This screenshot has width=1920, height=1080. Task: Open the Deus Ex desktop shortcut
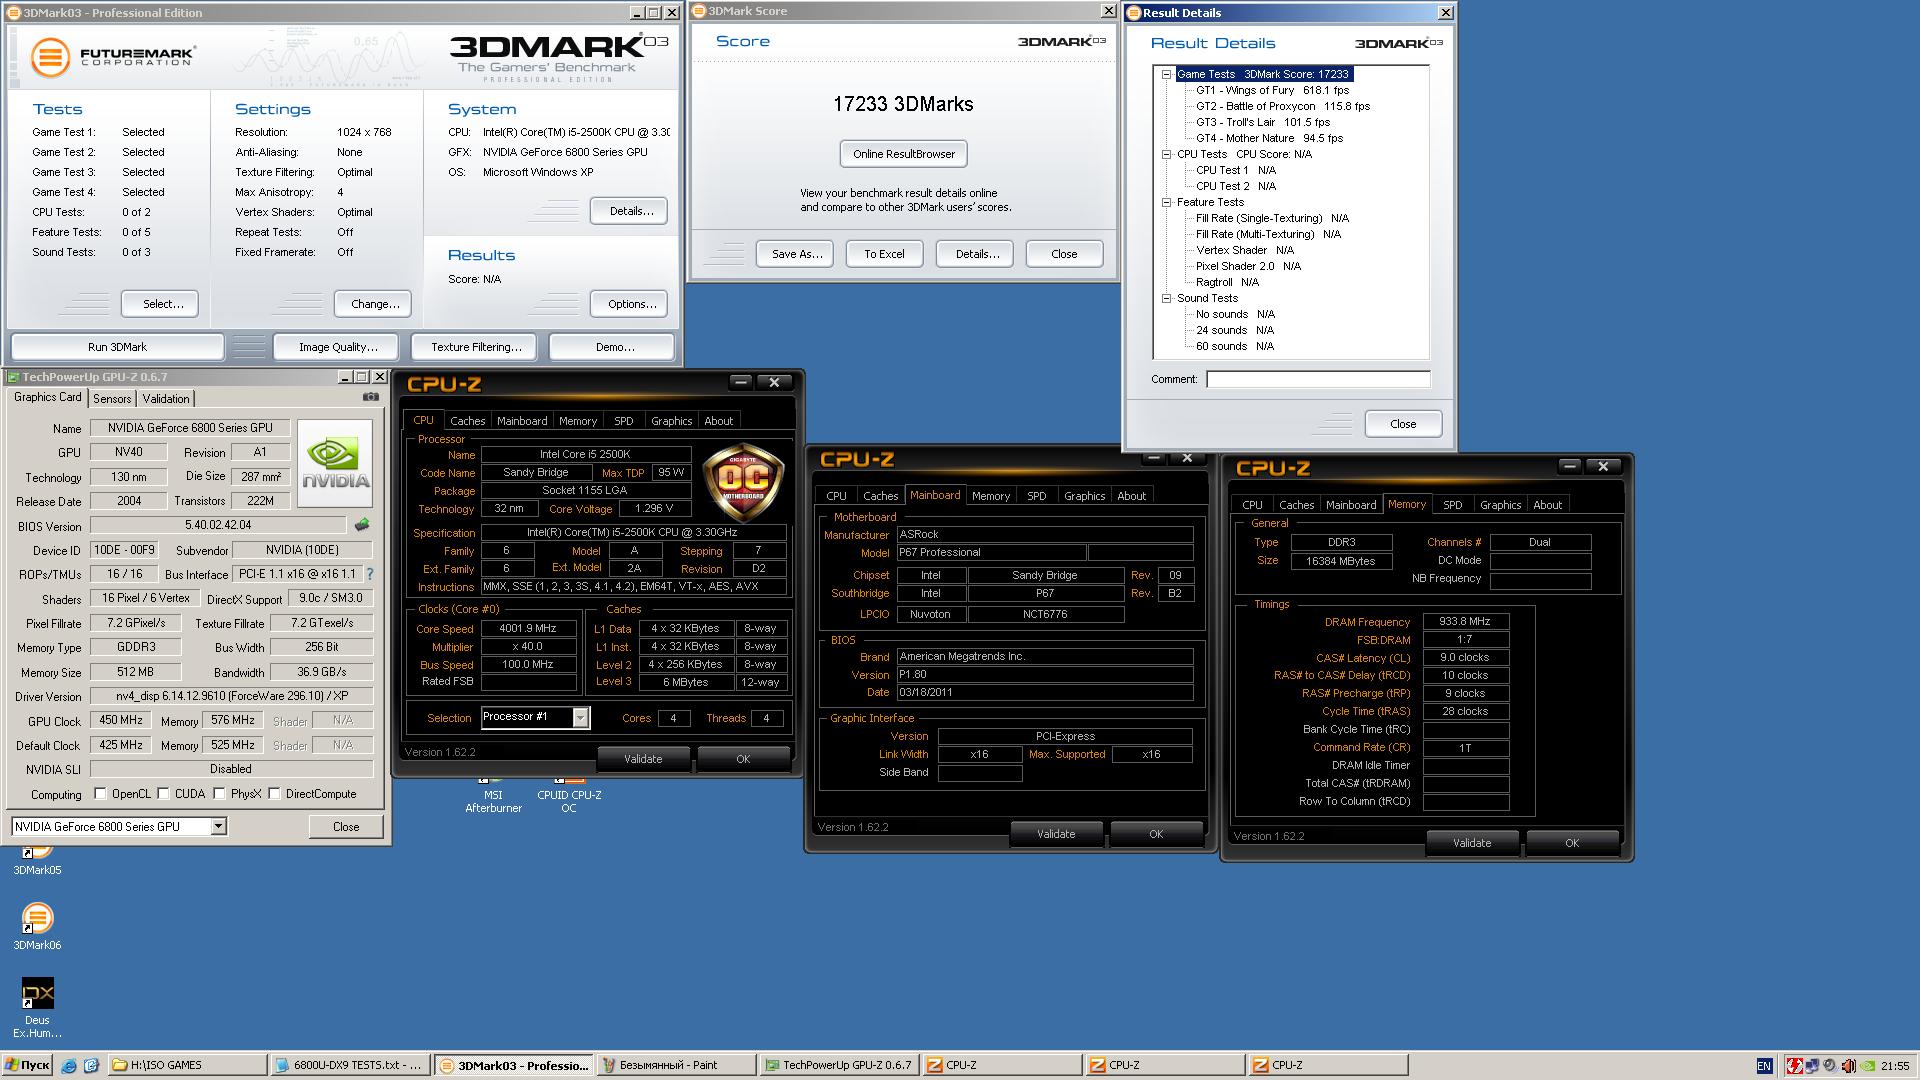point(37,1008)
